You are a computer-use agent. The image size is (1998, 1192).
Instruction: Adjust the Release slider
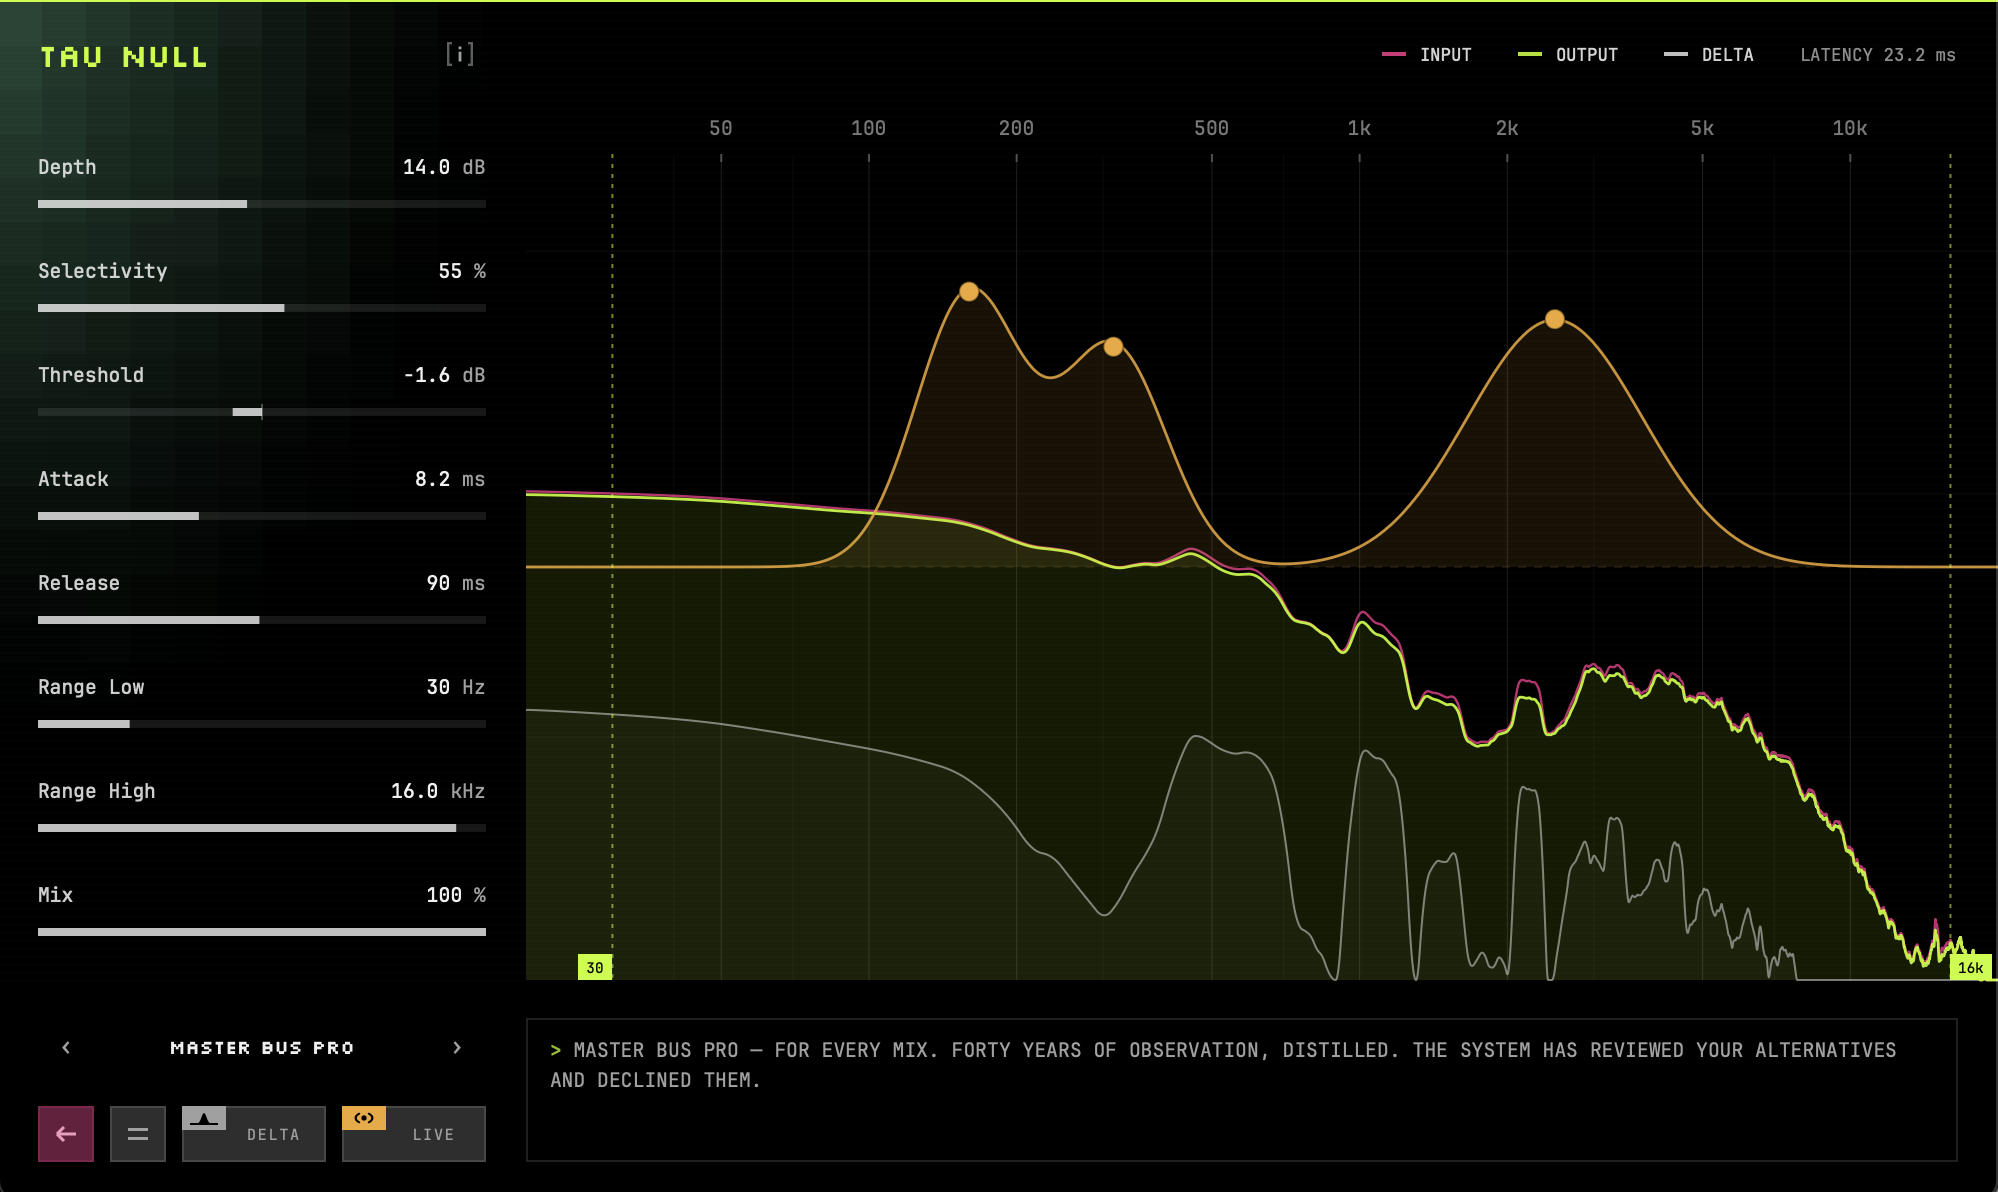point(262,620)
